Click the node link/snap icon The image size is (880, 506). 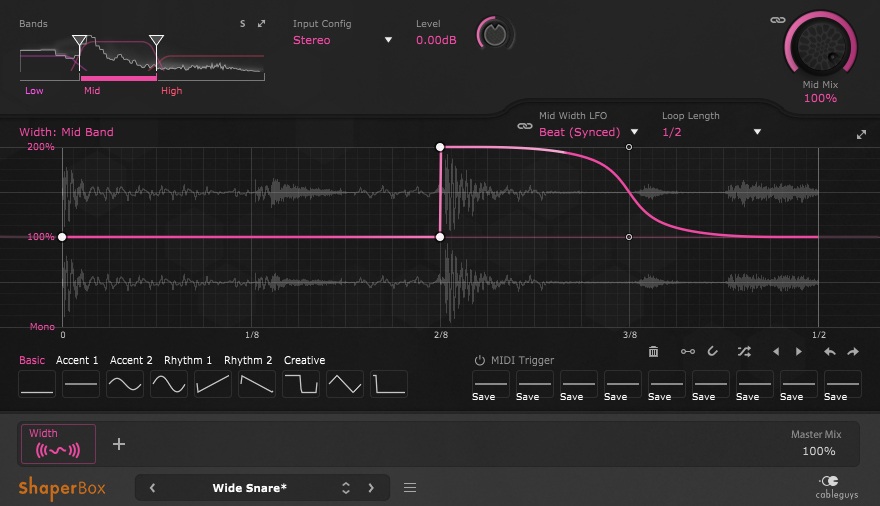[688, 352]
